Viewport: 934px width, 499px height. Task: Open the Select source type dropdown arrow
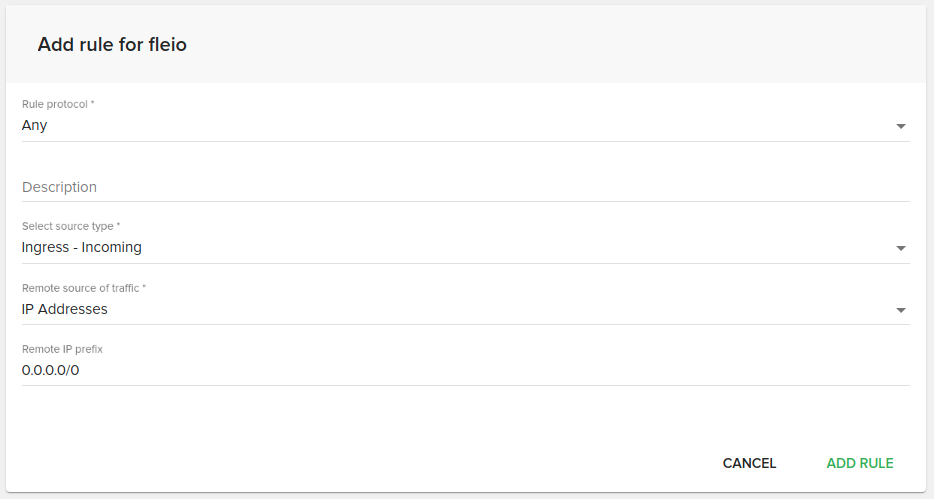tap(900, 248)
